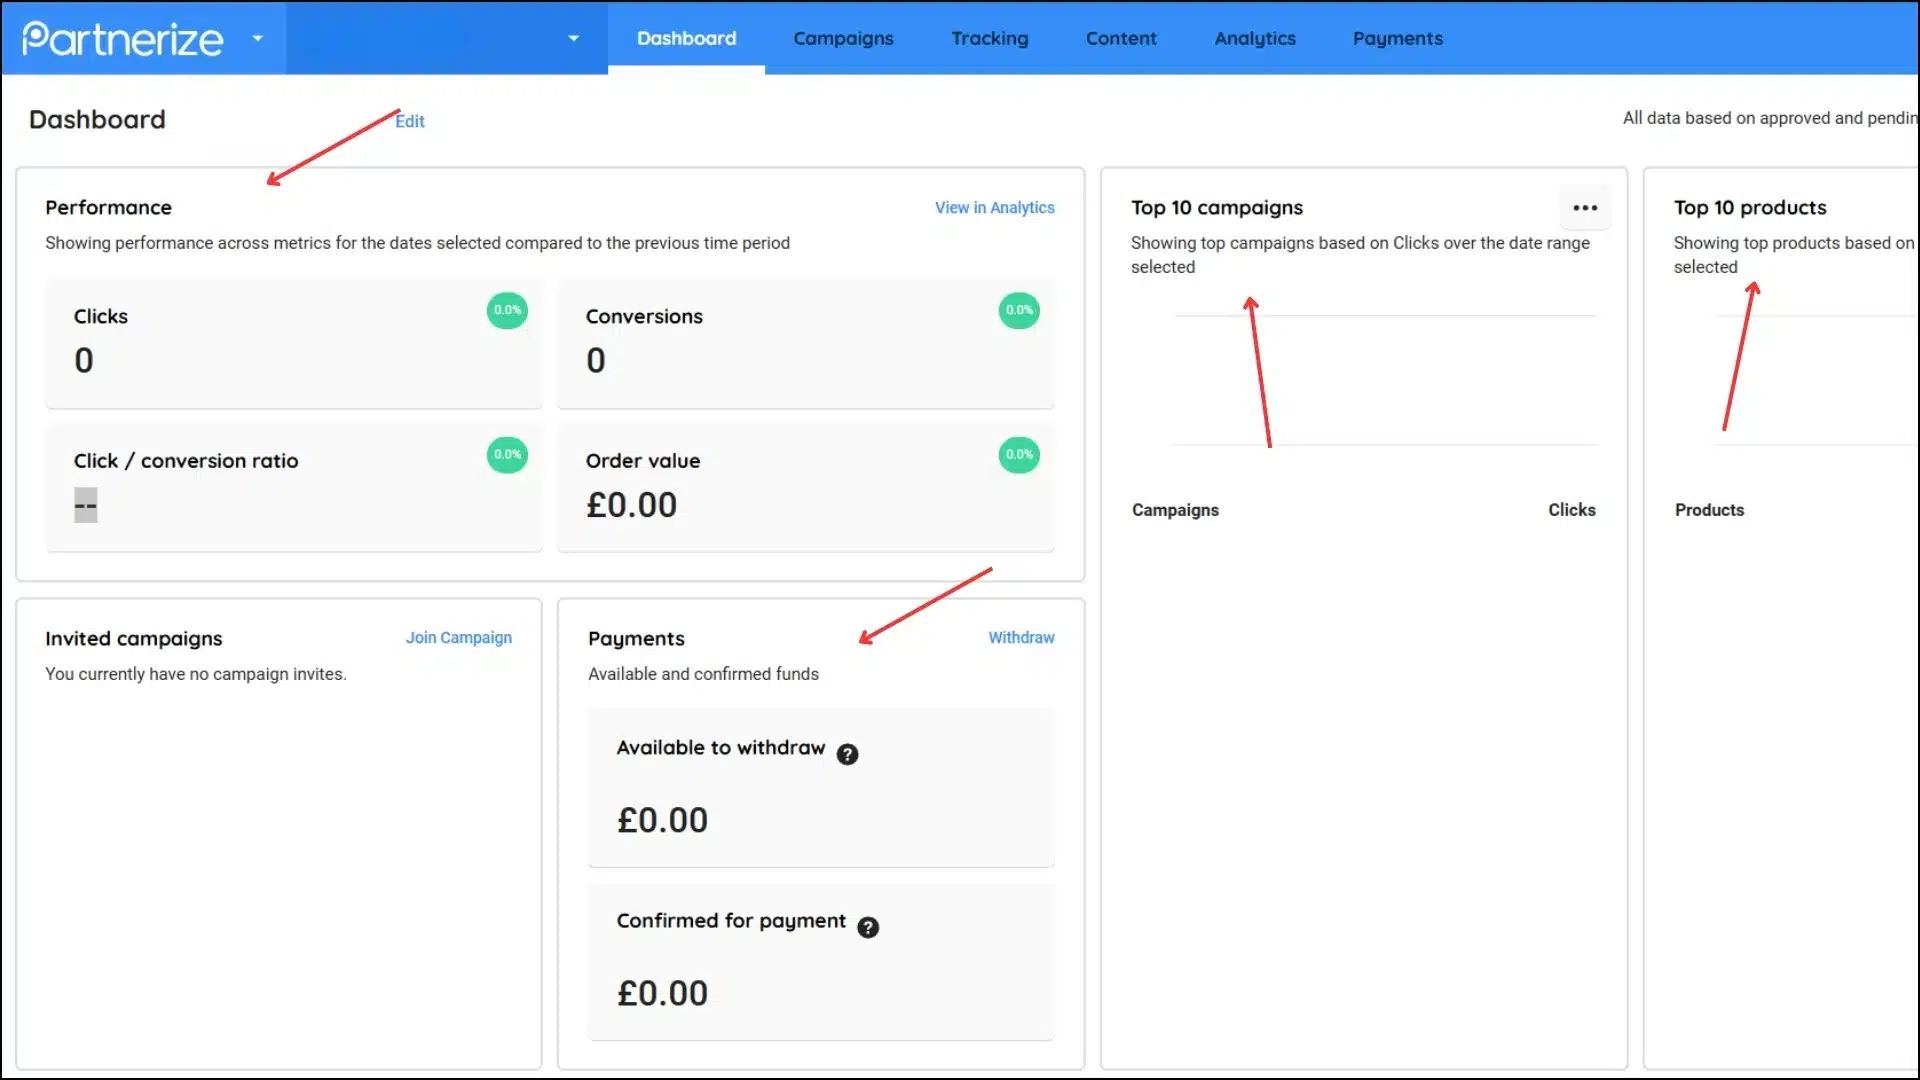The width and height of the screenshot is (1920, 1080).
Task: Click the View in Analytics button
Action: [x=994, y=207]
